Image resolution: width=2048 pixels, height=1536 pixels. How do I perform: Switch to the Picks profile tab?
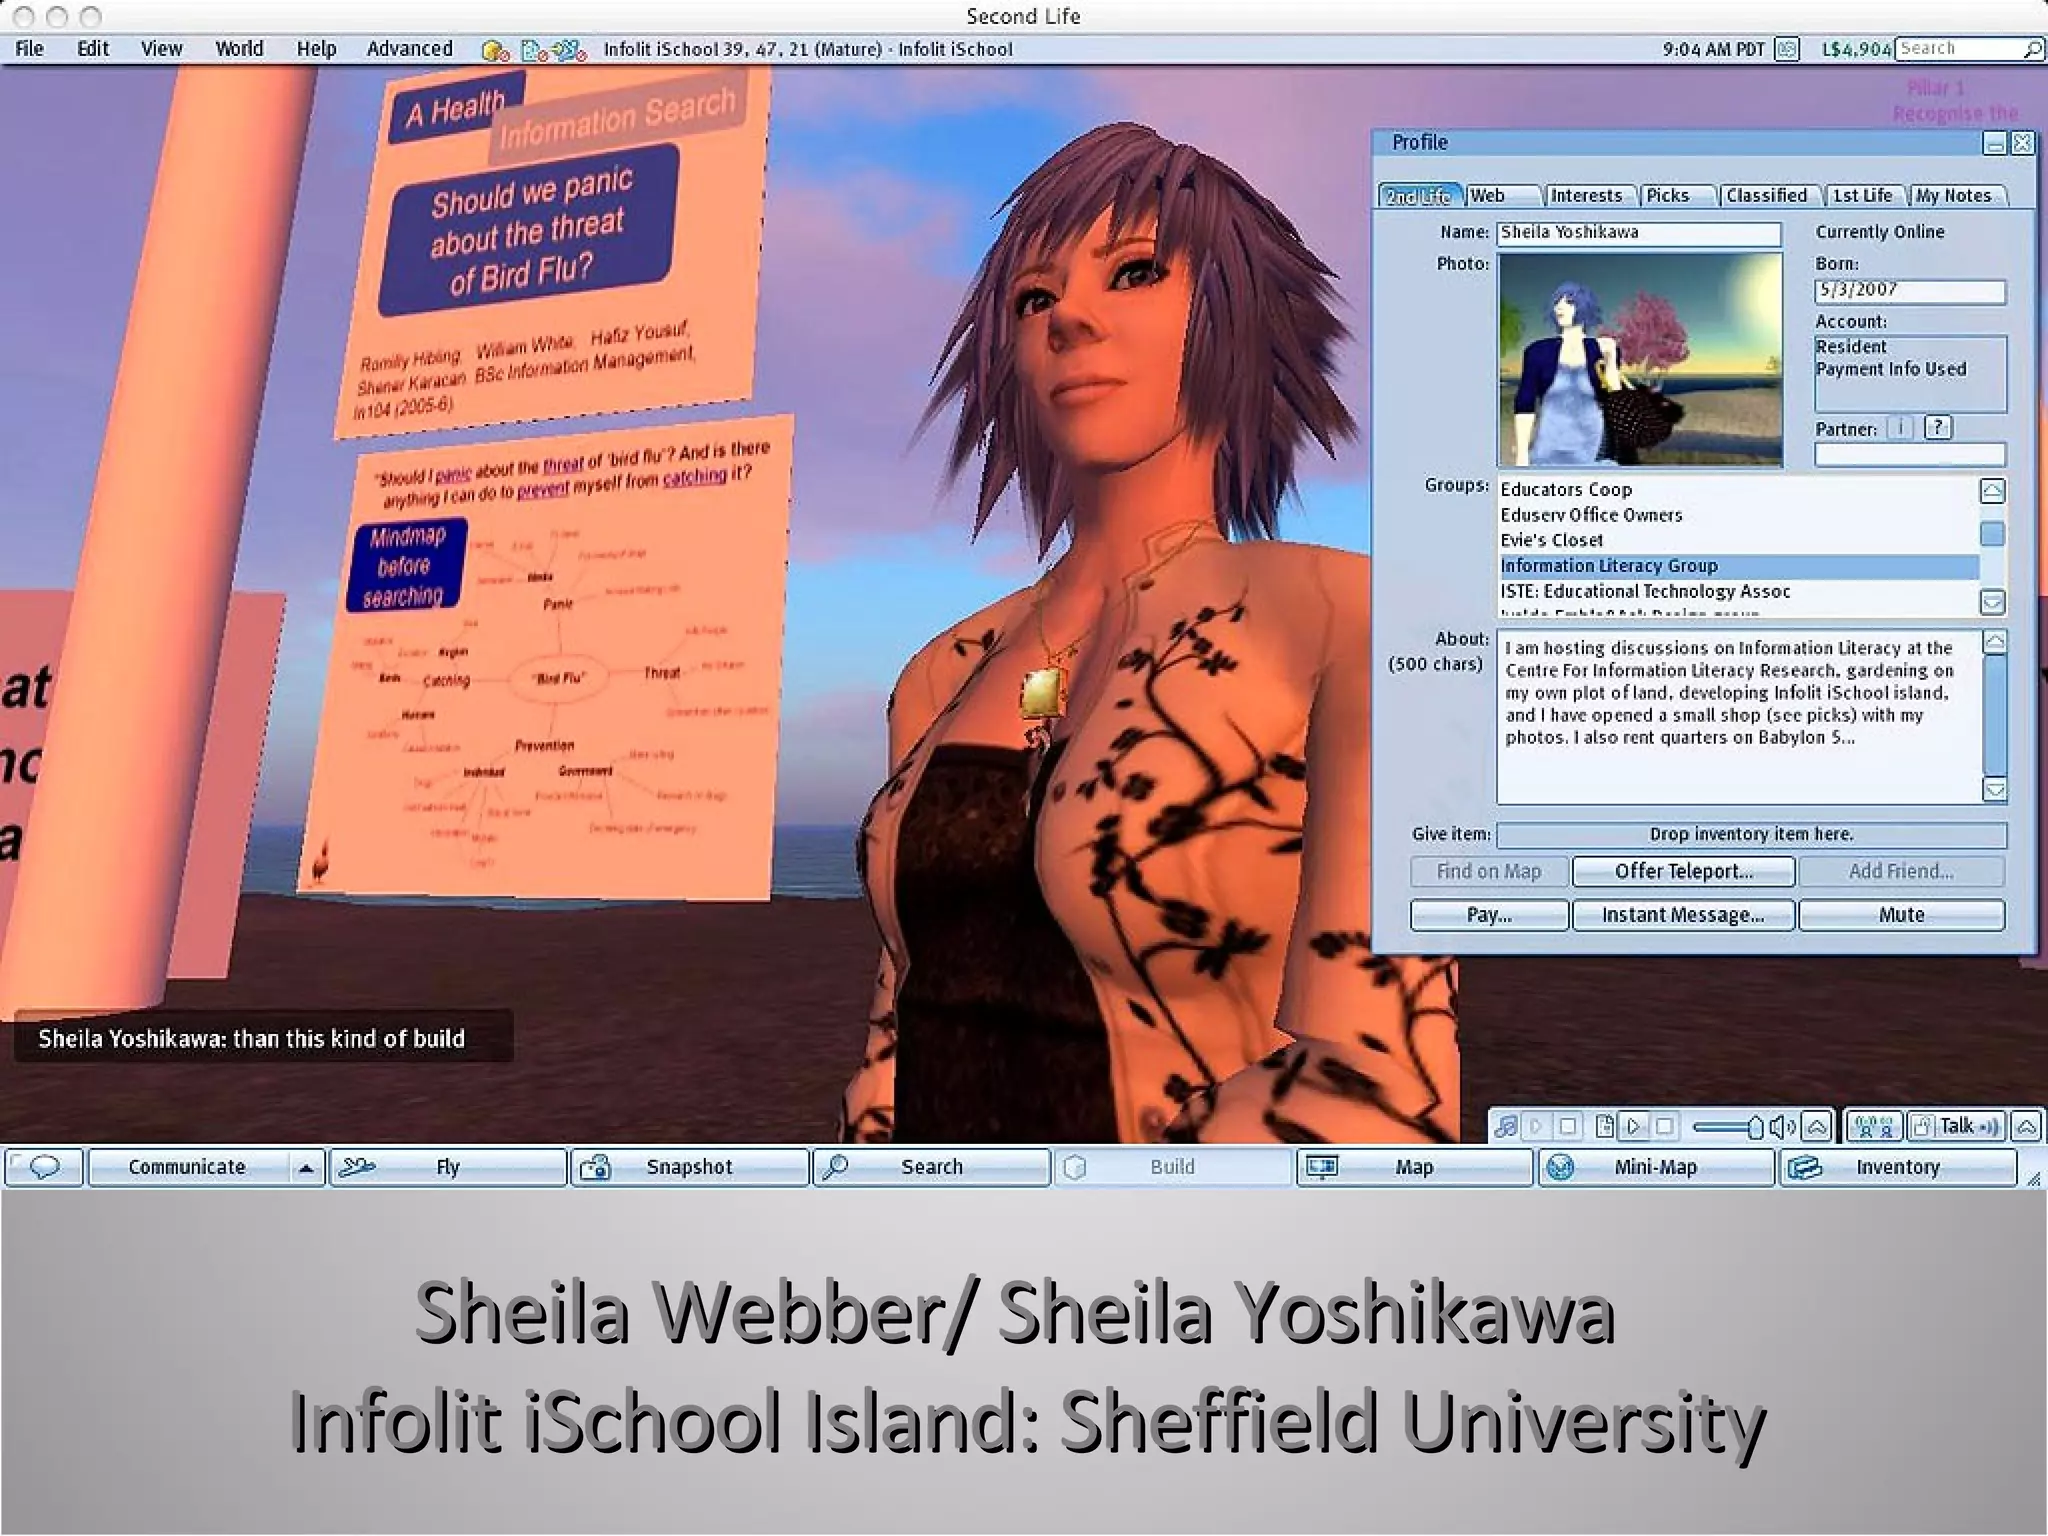click(x=1678, y=196)
